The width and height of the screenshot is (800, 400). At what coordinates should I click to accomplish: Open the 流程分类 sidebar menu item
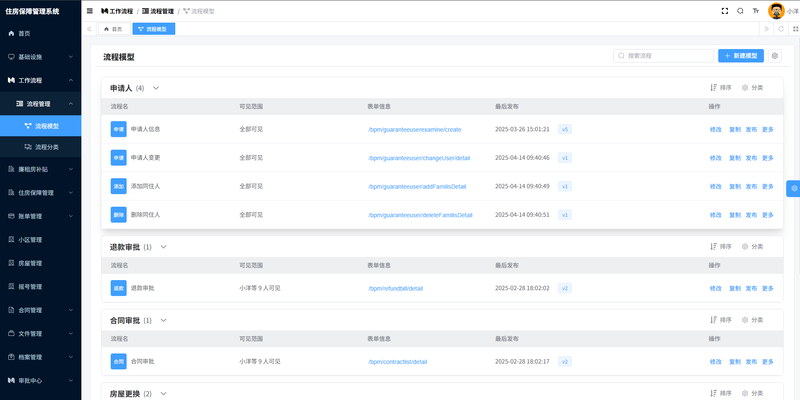(47, 147)
